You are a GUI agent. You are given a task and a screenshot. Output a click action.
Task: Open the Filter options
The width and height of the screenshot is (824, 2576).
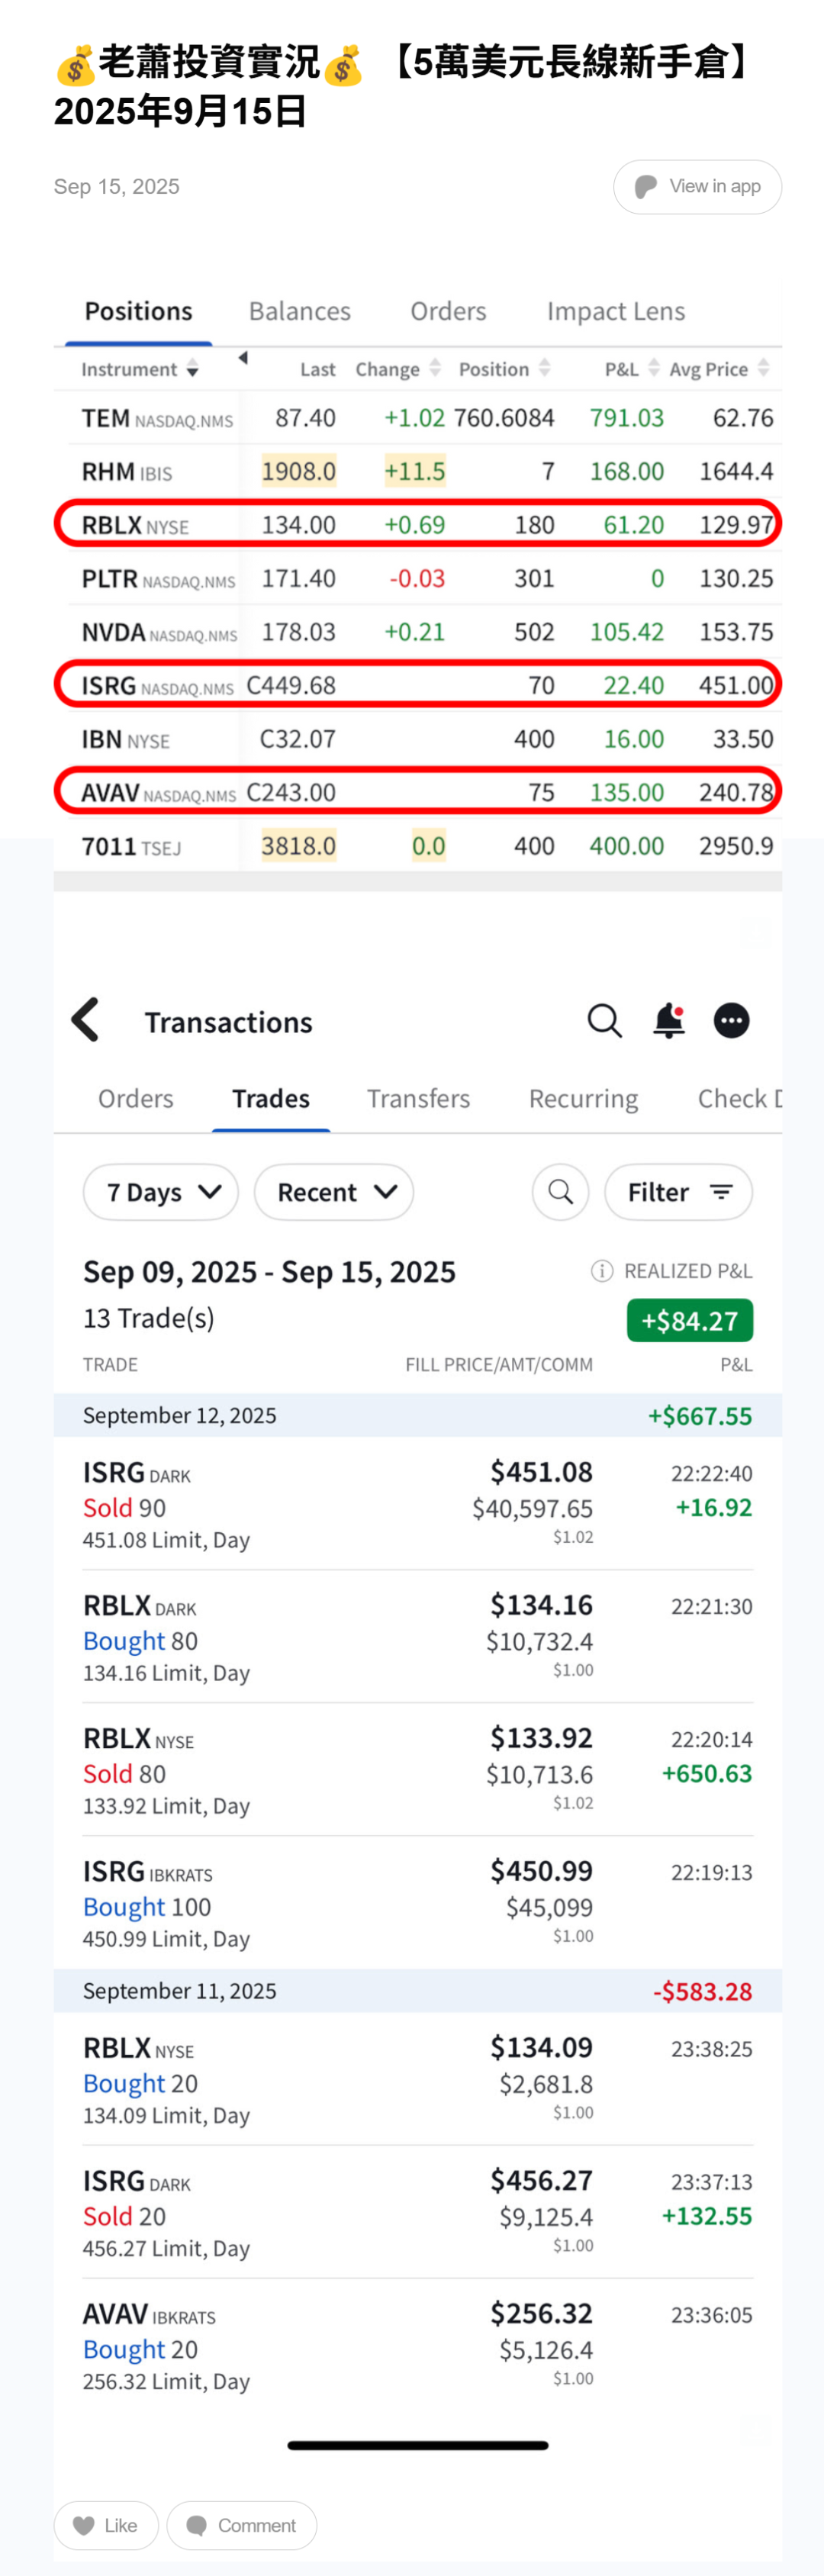tap(678, 1192)
